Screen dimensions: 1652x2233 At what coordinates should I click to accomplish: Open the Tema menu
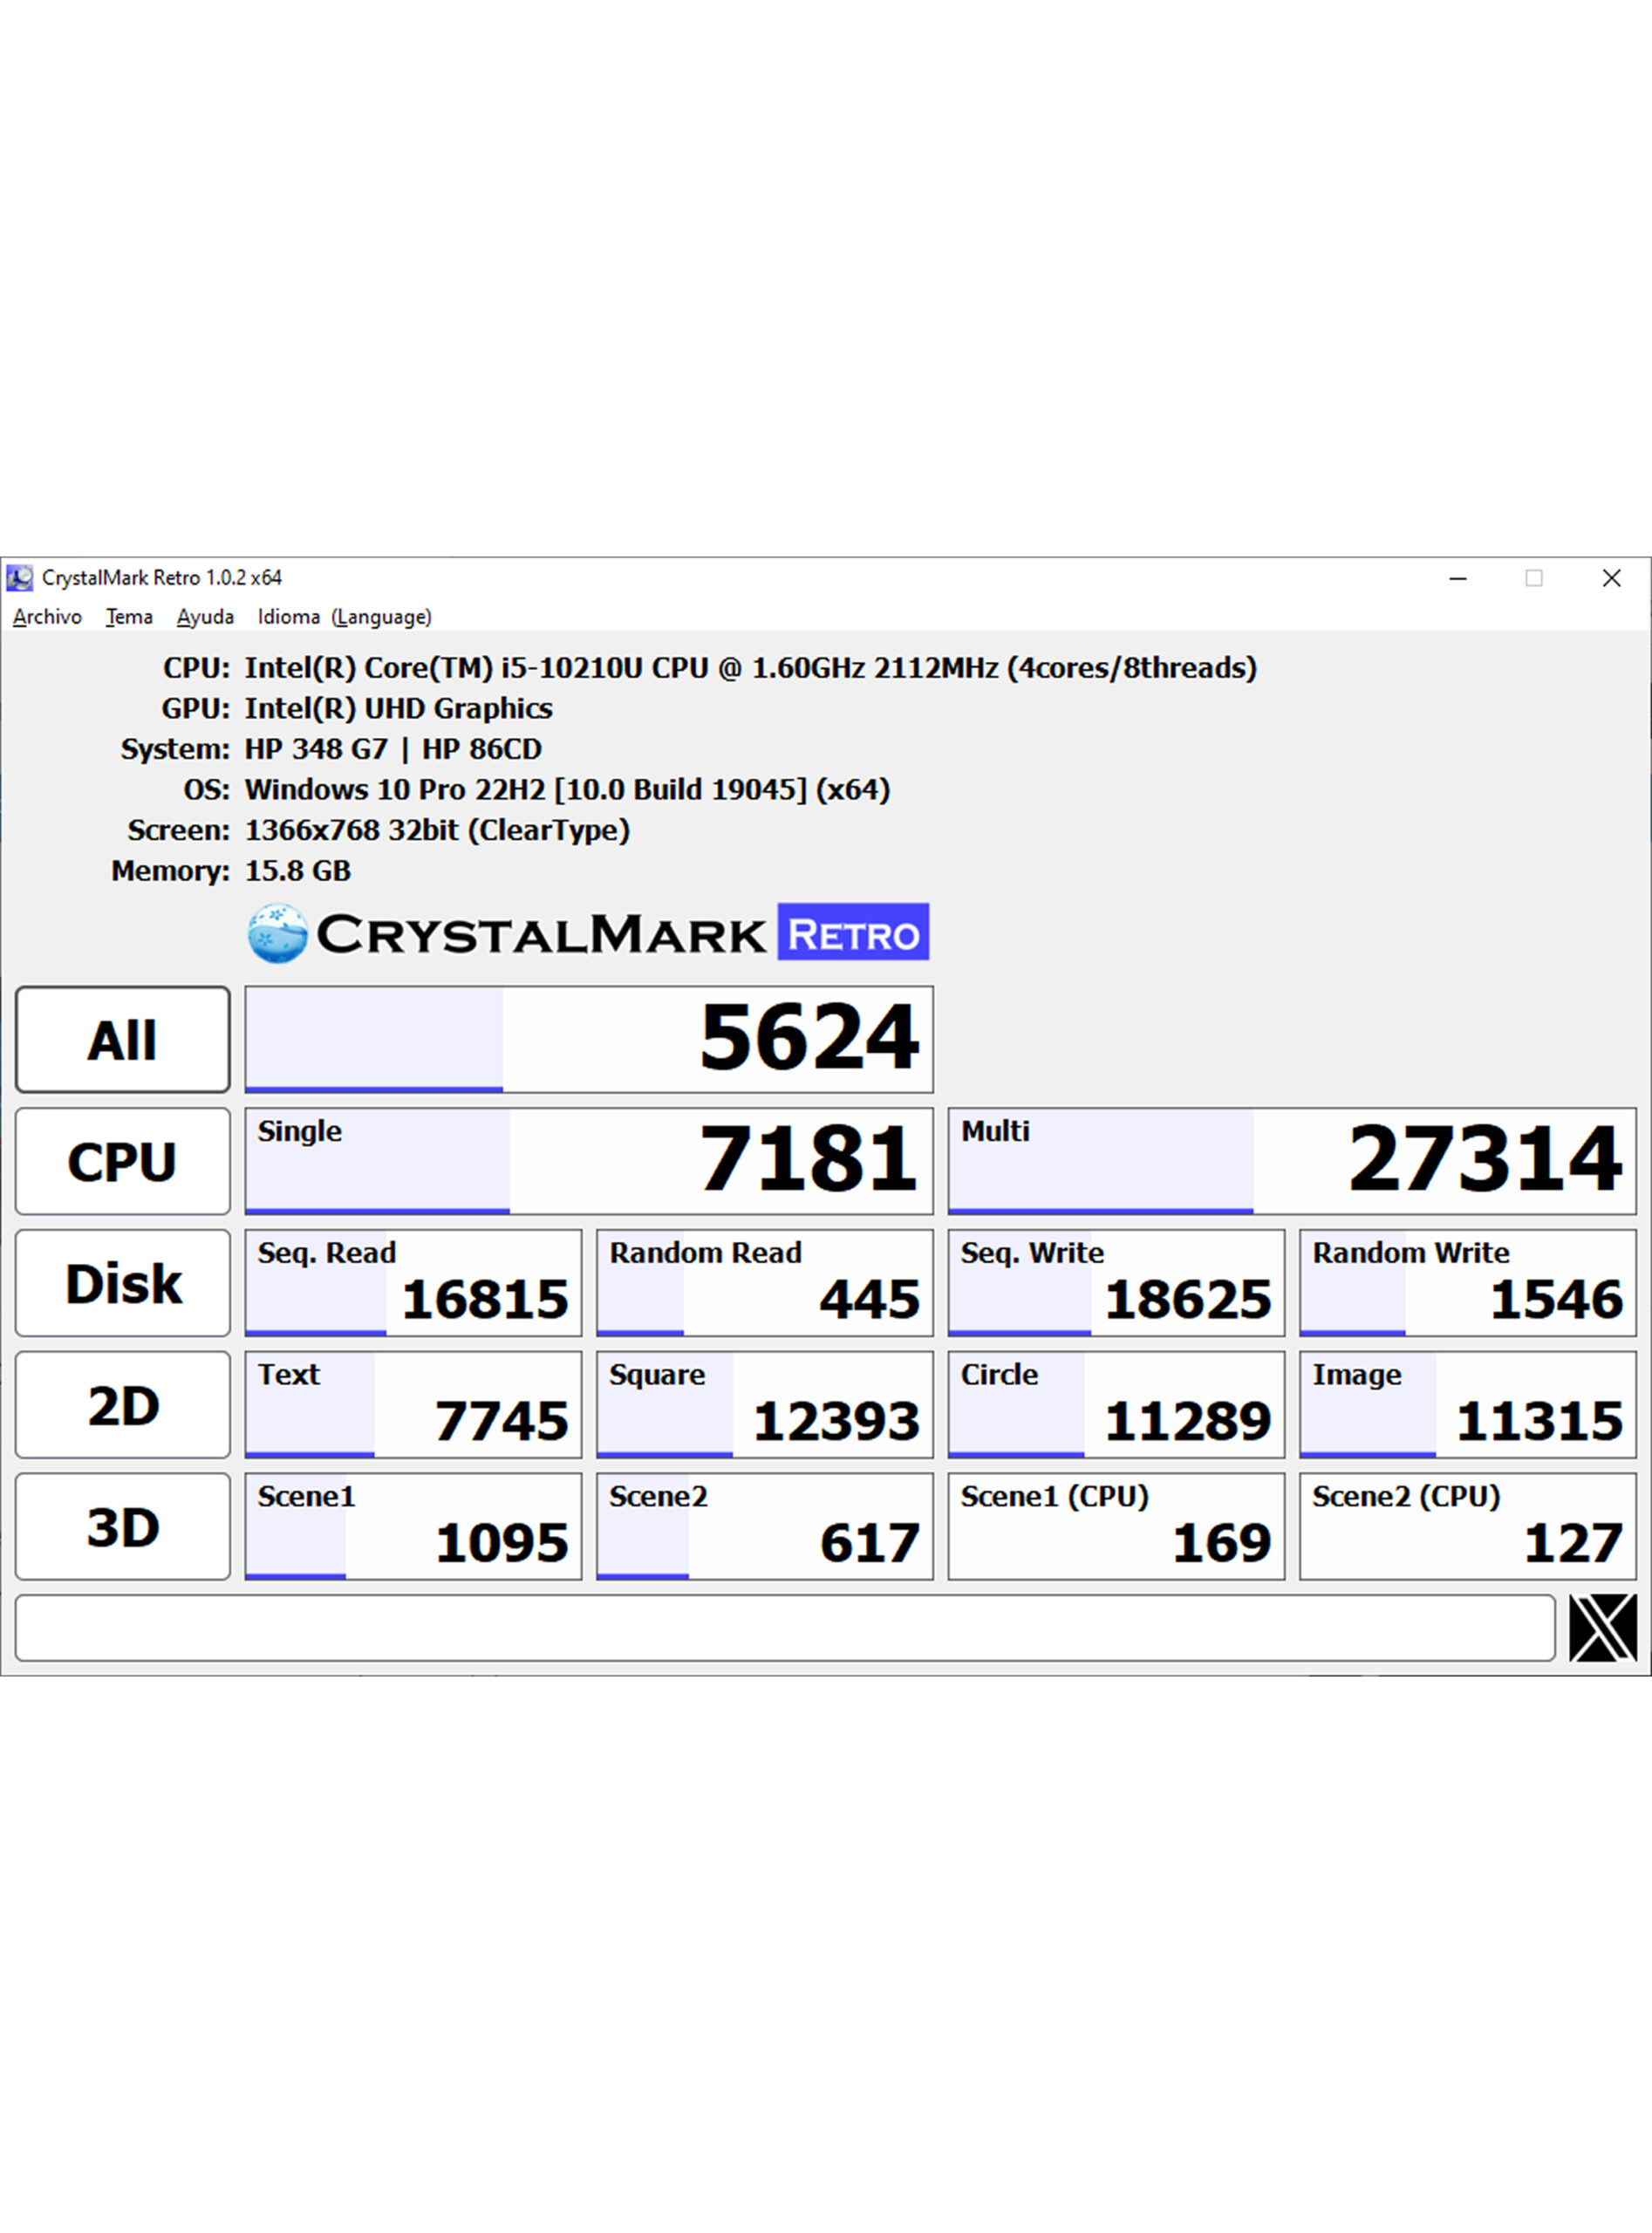(x=129, y=617)
